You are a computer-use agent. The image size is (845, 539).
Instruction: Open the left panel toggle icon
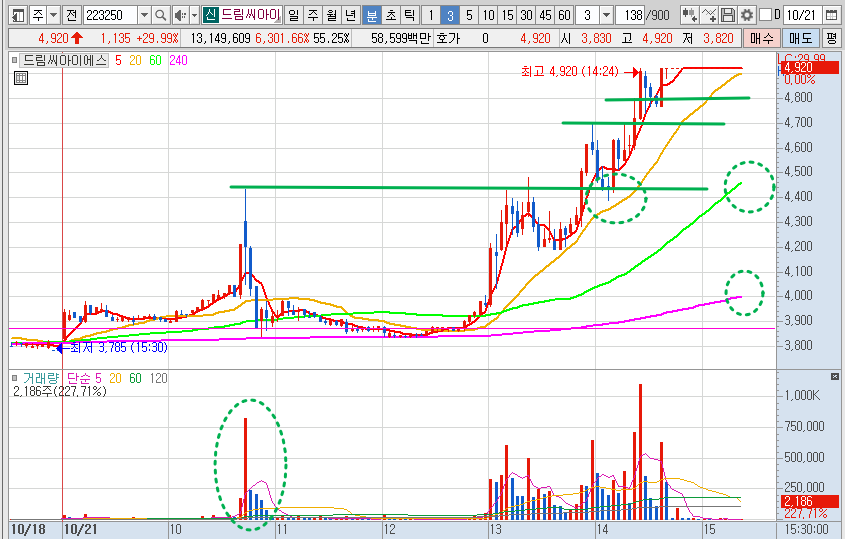coord(18,15)
